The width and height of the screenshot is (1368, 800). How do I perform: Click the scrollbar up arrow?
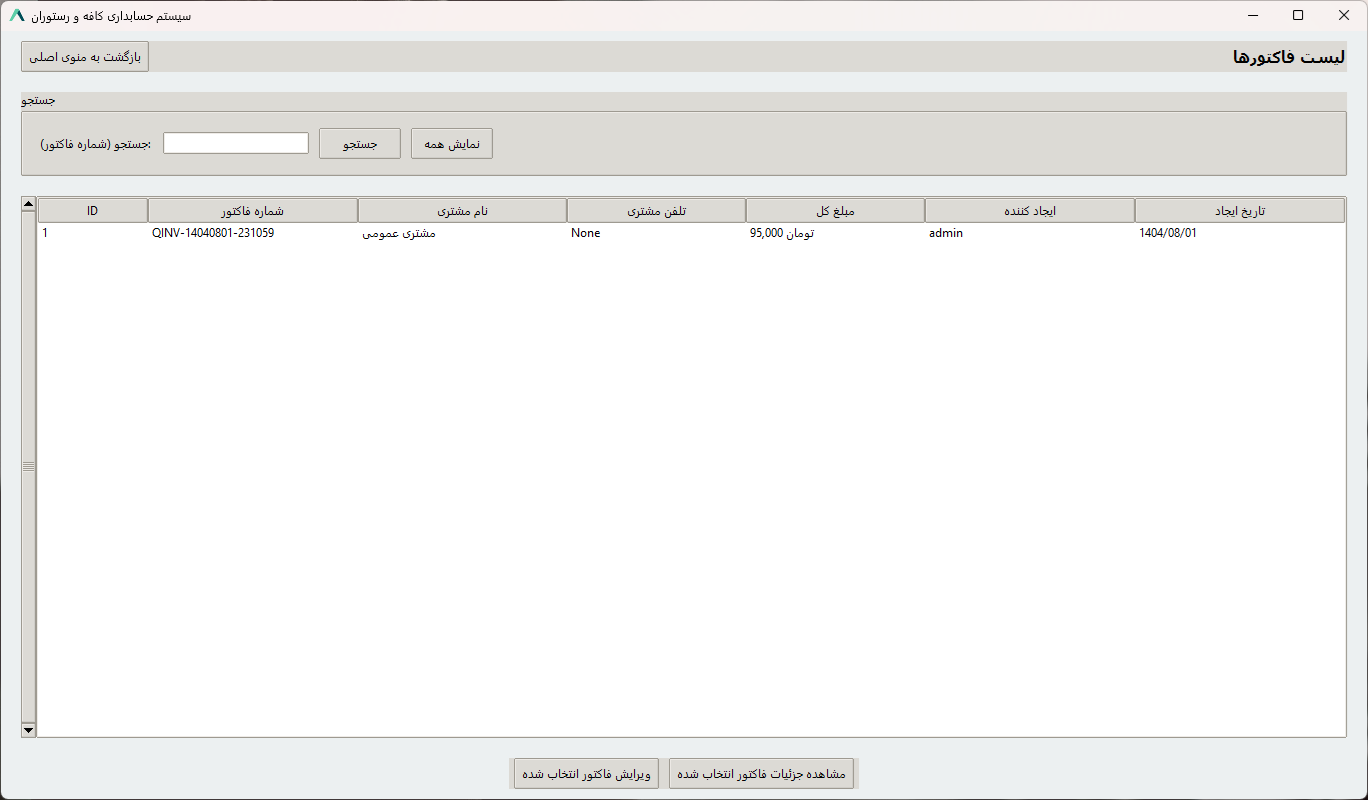point(28,204)
